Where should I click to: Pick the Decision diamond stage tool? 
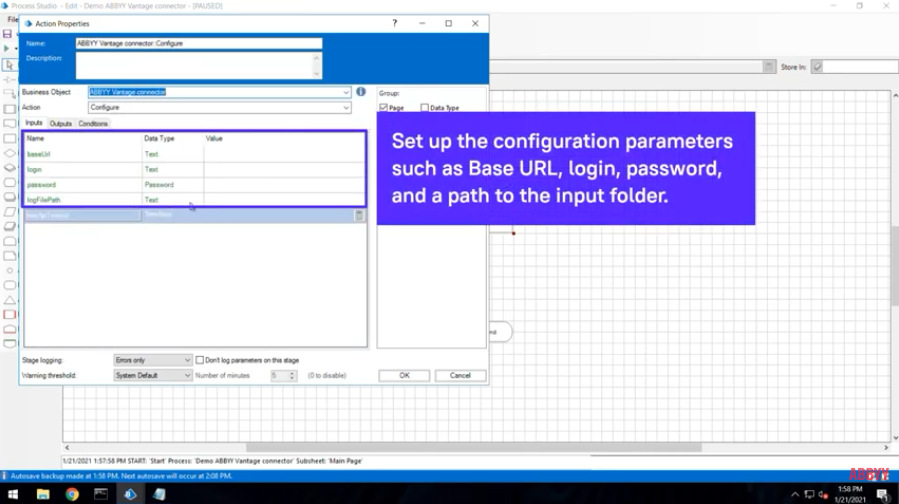tap(10, 153)
